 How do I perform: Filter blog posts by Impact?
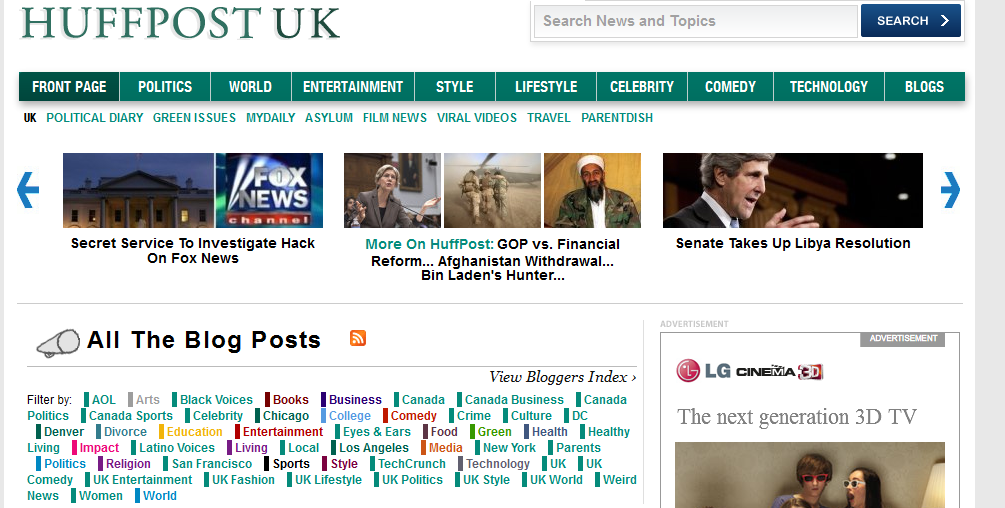click(99, 448)
